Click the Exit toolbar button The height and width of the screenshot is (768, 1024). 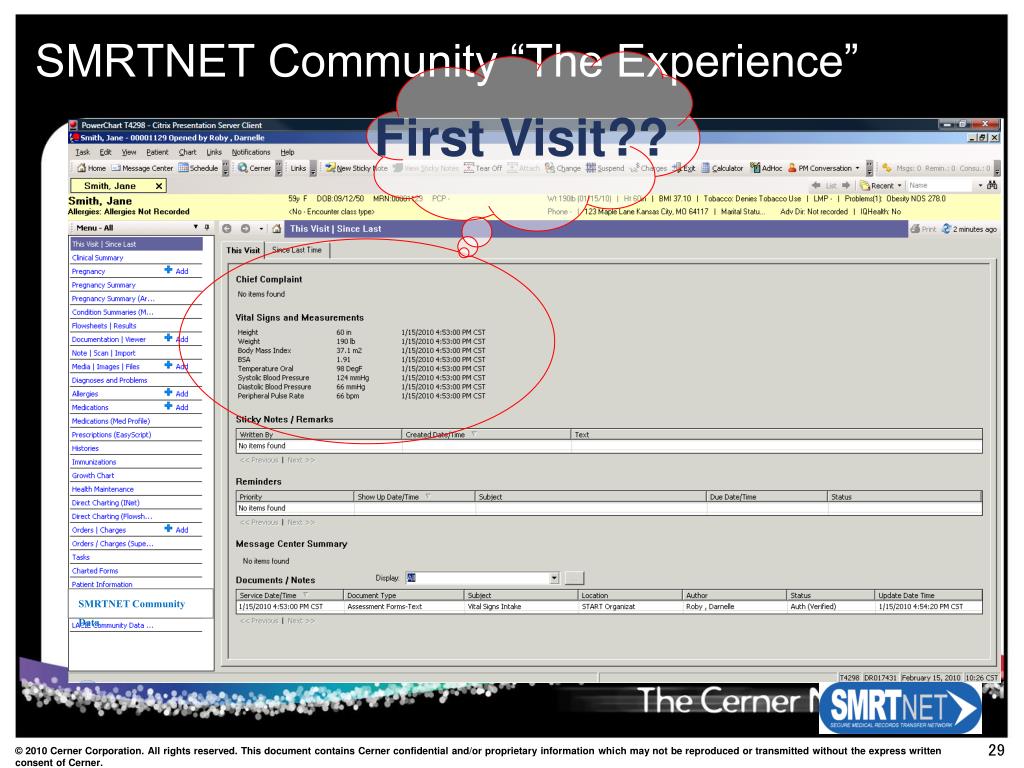point(684,168)
